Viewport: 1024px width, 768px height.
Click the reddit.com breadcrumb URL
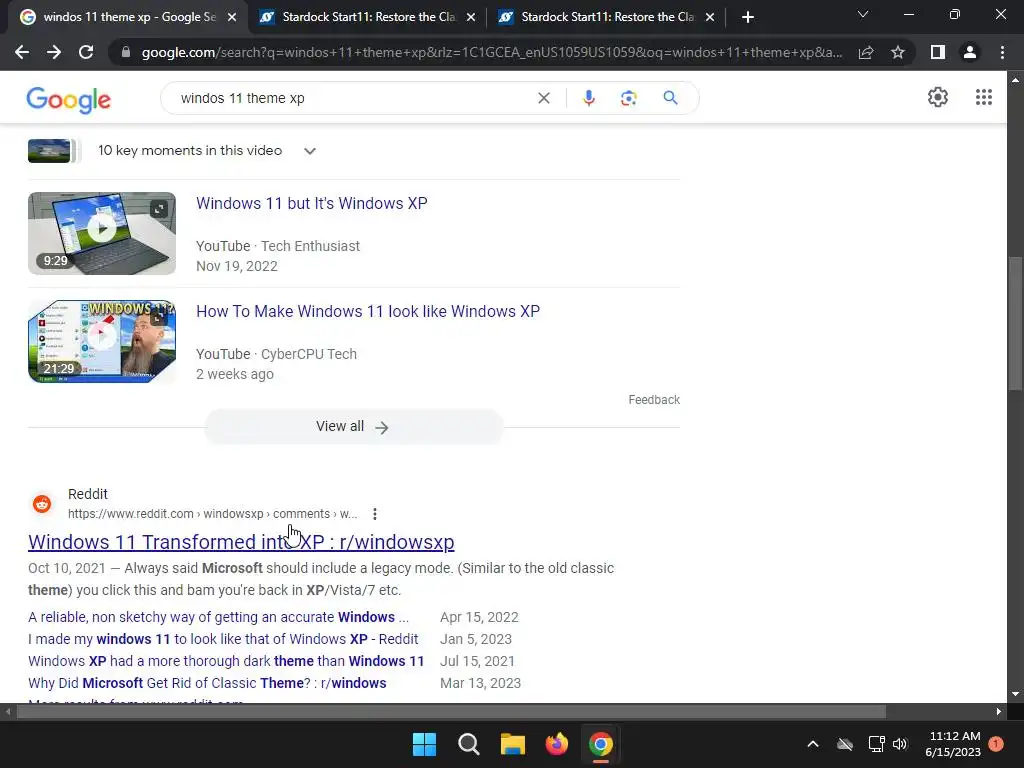(212, 514)
